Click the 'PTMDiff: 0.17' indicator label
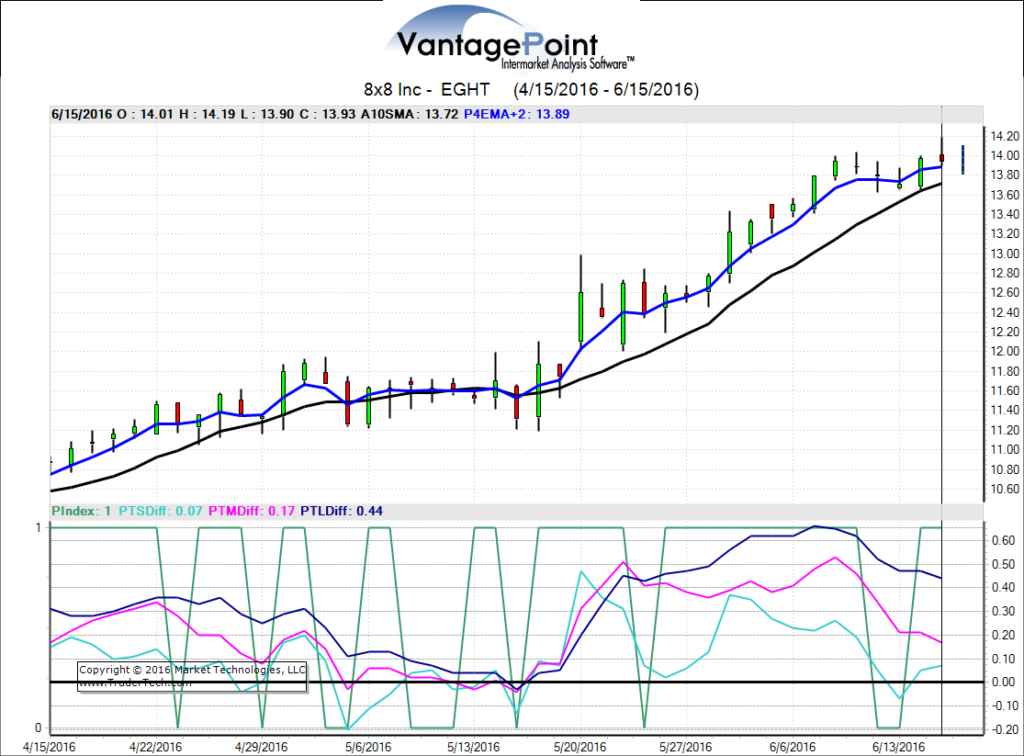 pos(251,511)
